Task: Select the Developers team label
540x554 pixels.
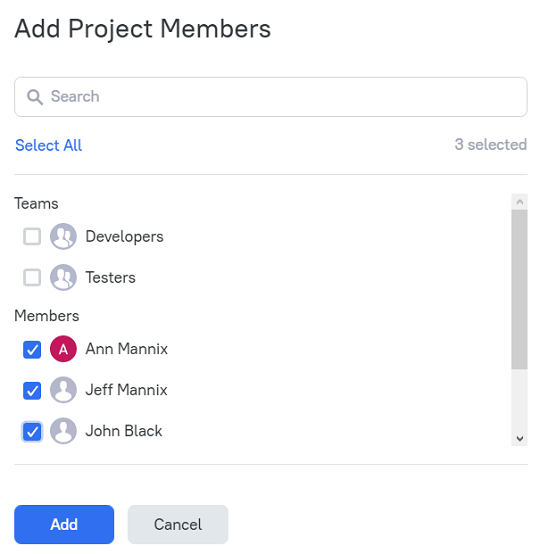Action: [124, 237]
